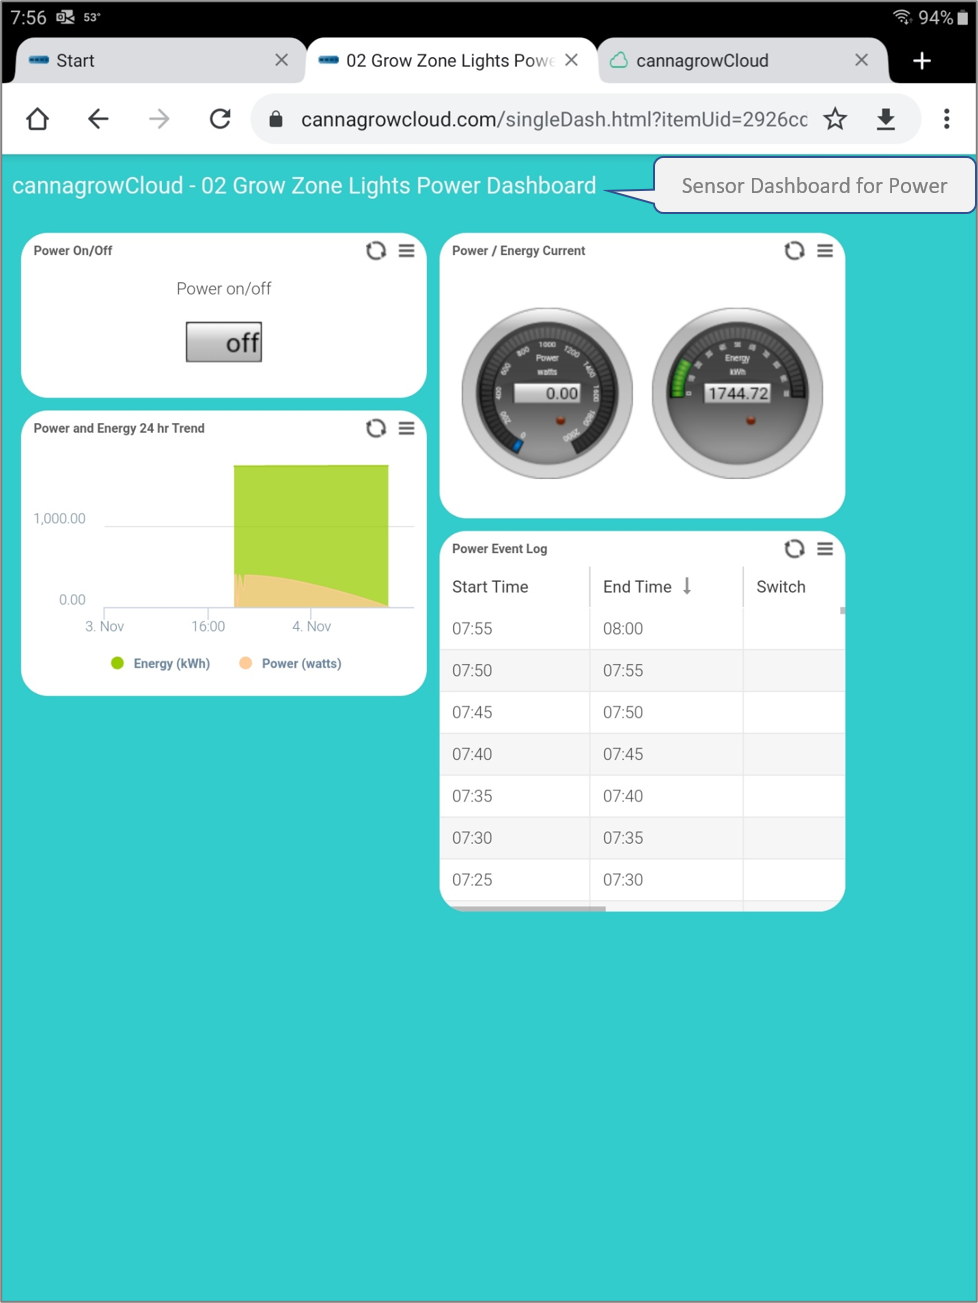Viewport: 978px width, 1303px height.
Task: Reload the page in the browser
Action: (x=220, y=120)
